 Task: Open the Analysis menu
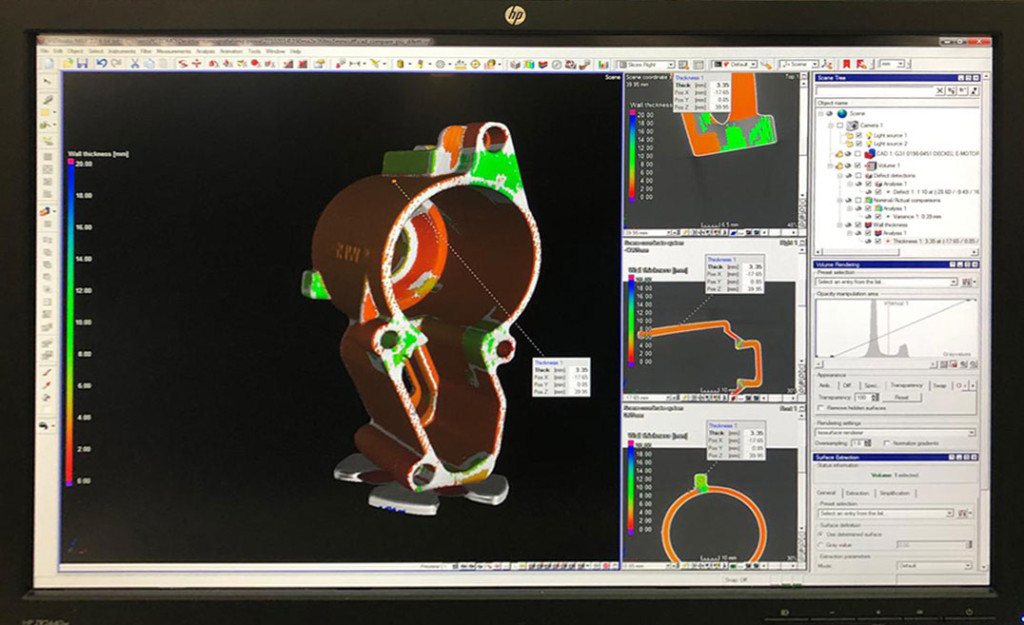coord(205,50)
